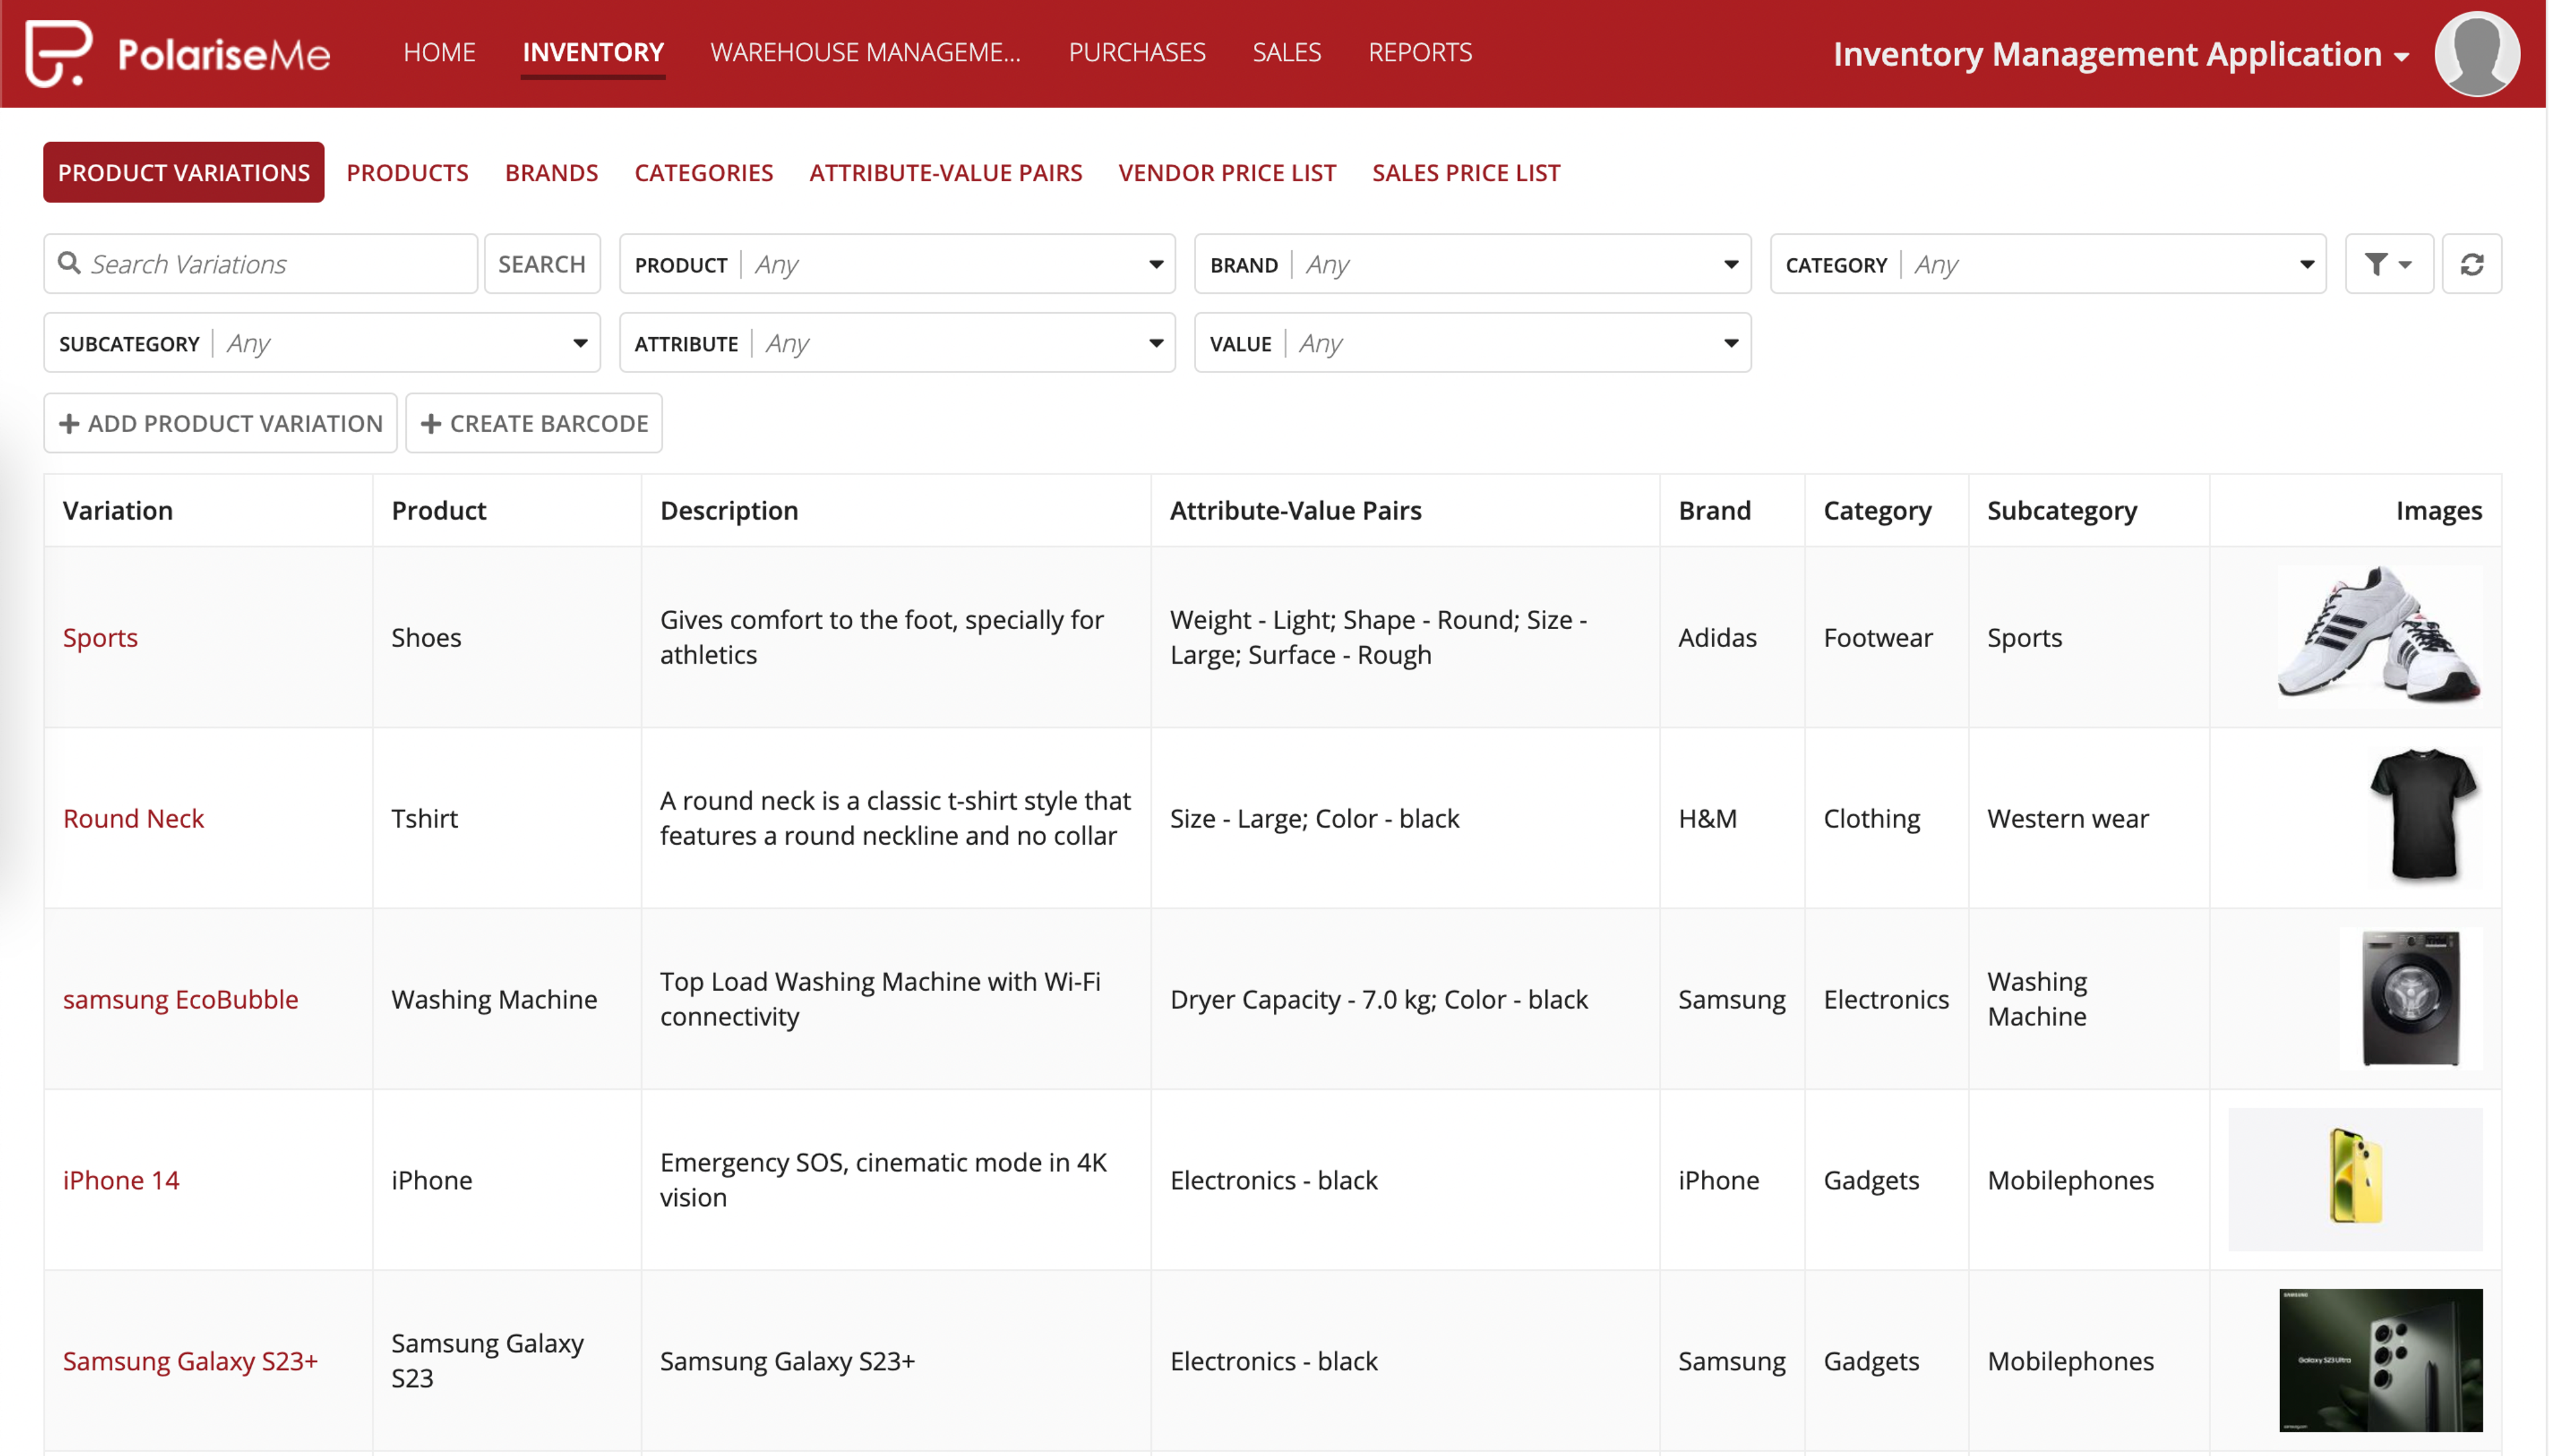Switch to the VENDOR PRICE LIST tab
Screen dimensions: 2549x1456
(x=1227, y=172)
